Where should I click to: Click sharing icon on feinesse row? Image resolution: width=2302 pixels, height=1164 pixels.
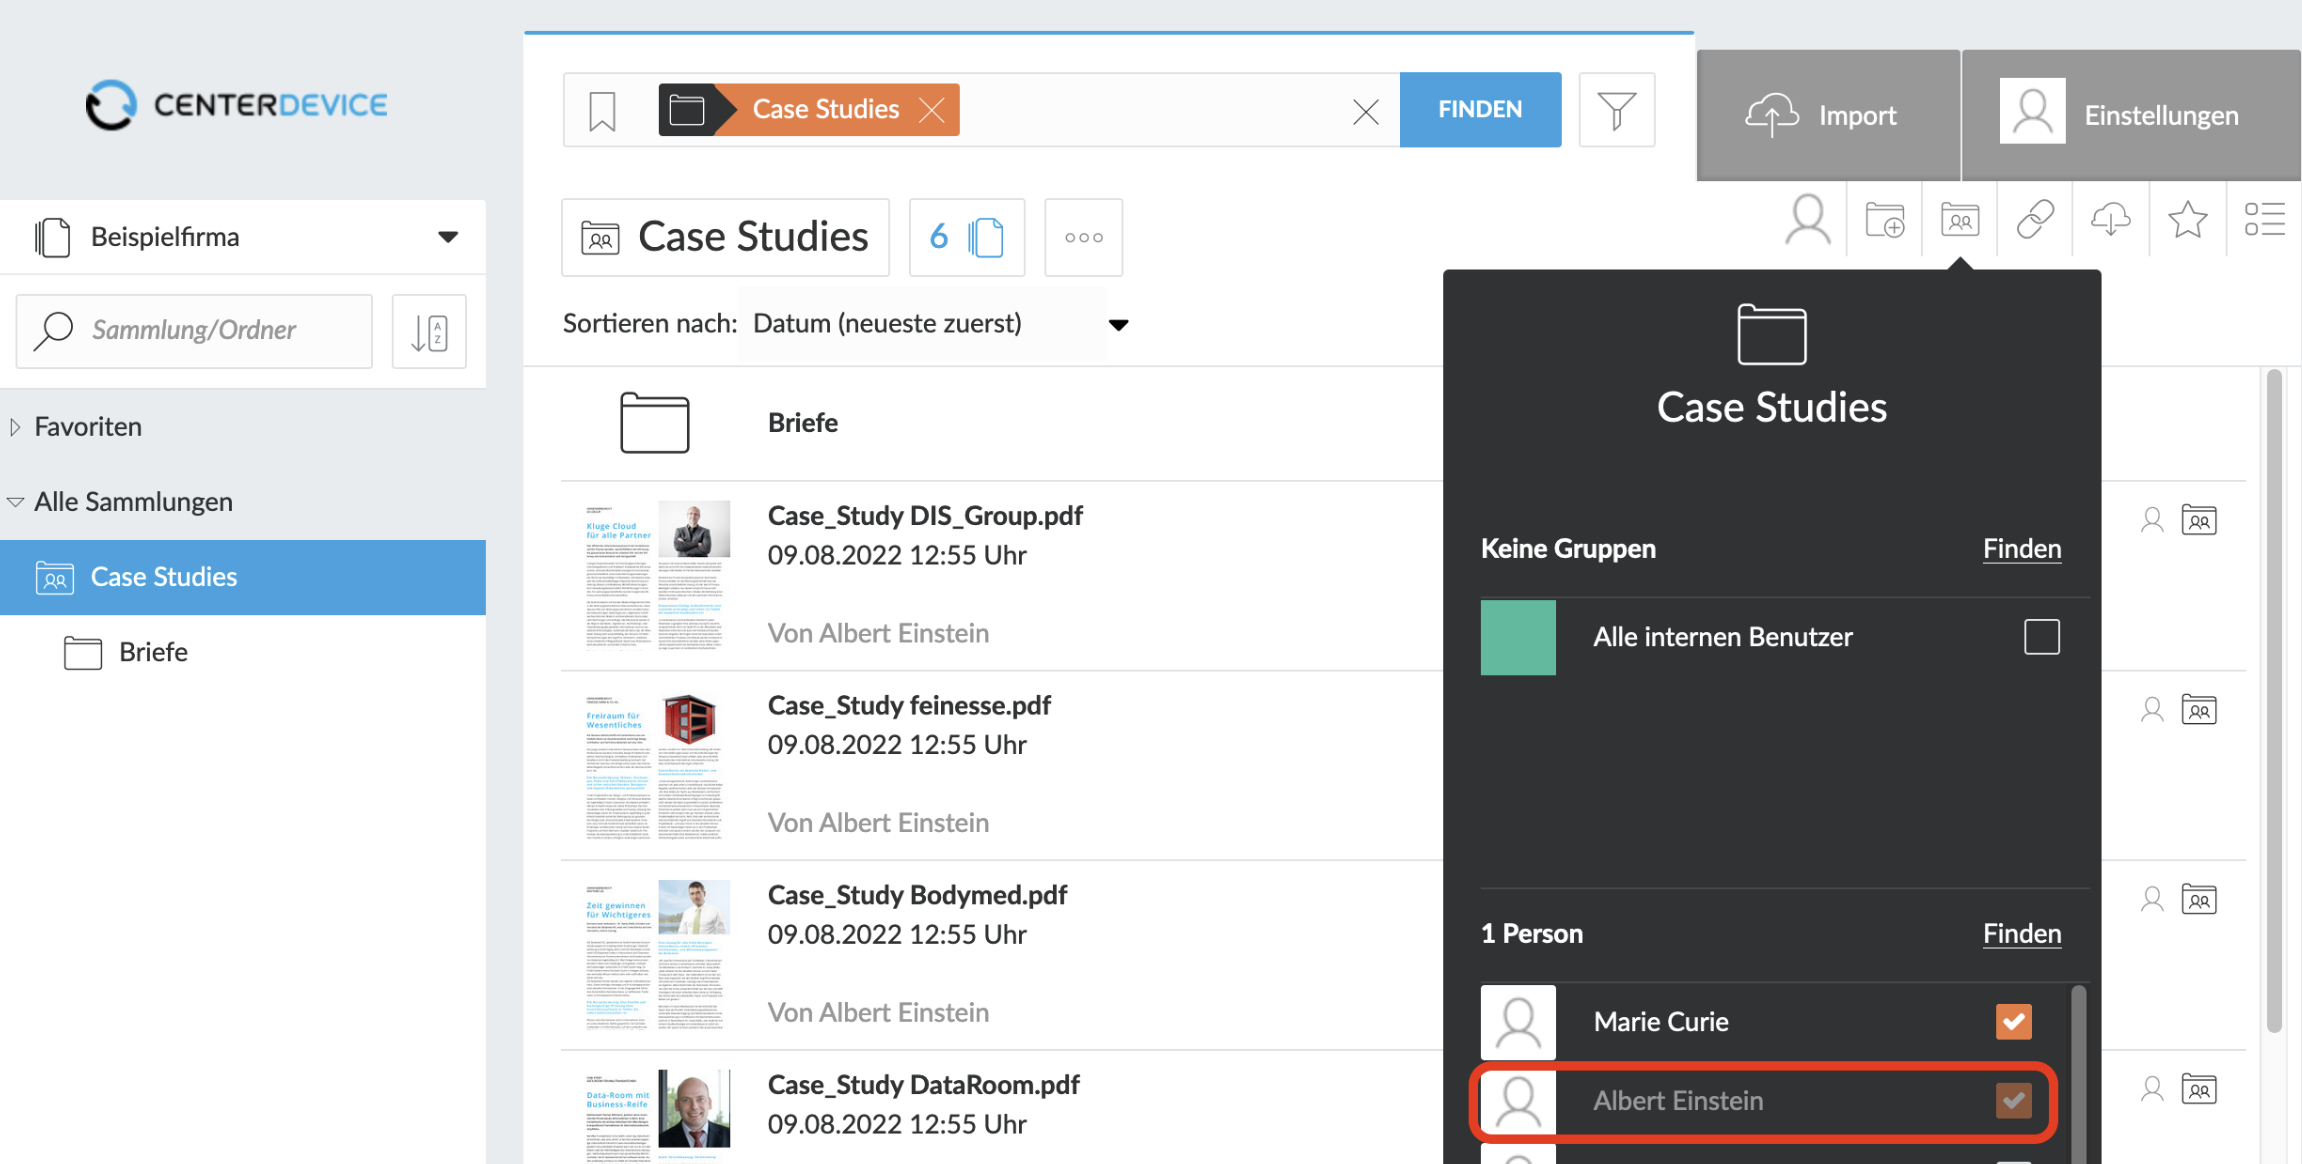coord(2199,710)
